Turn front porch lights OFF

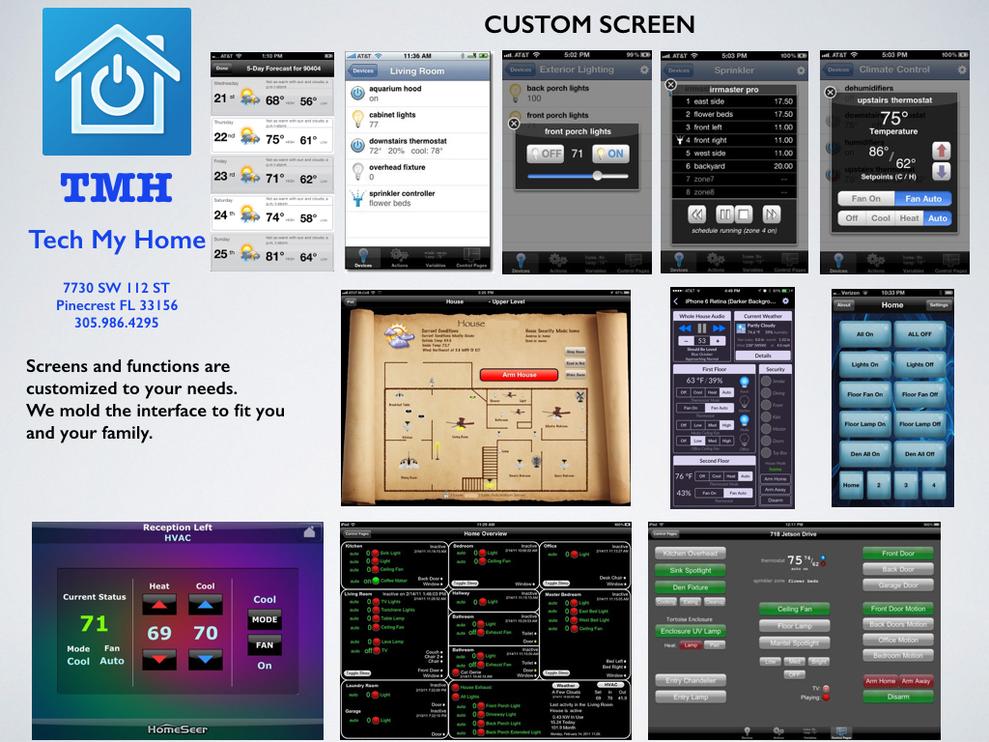(545, 153)
